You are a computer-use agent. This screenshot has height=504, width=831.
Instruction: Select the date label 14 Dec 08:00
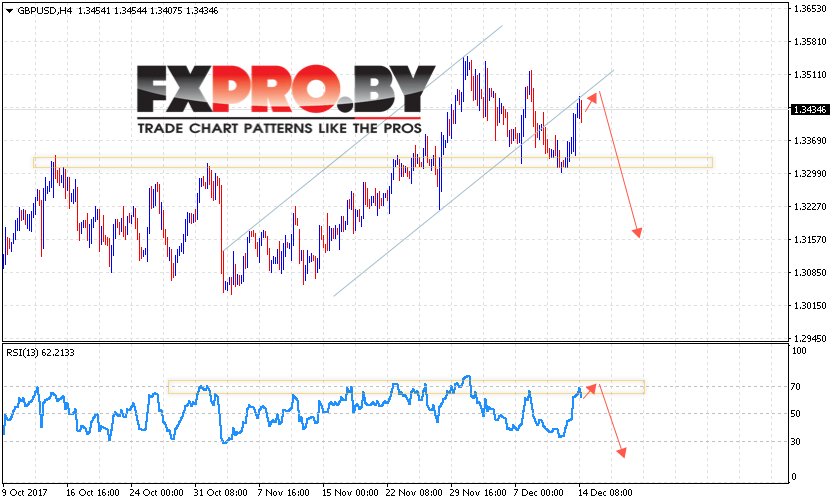[x=605, y=493]
